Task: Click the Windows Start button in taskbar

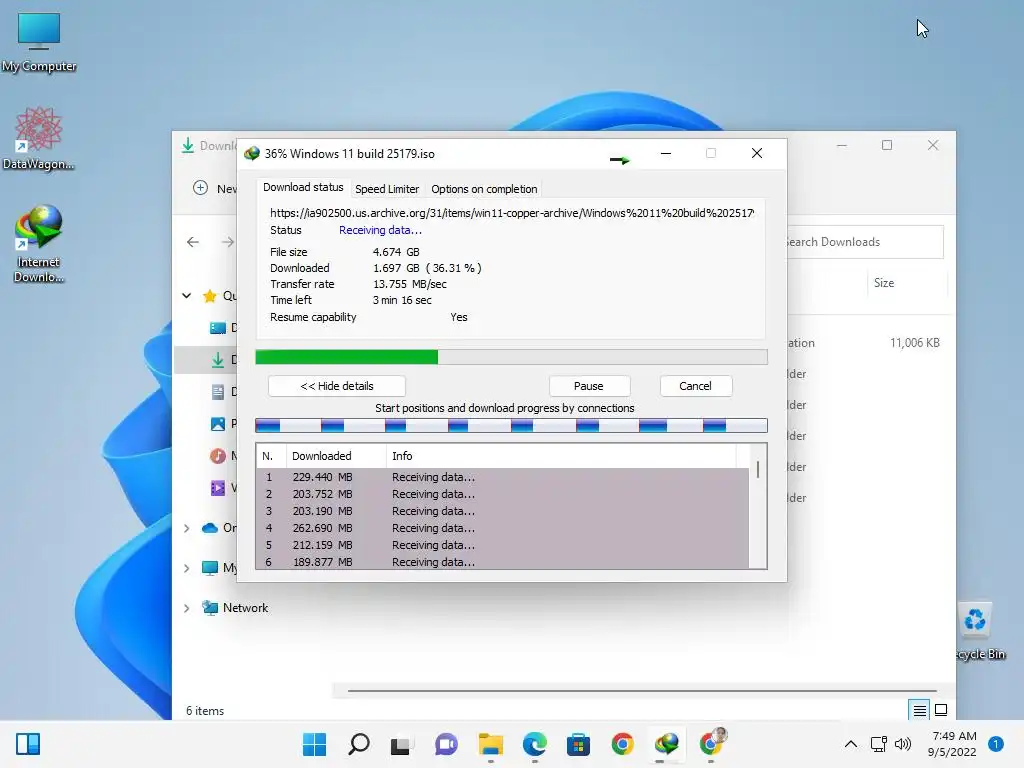Action: coord(314,744)
